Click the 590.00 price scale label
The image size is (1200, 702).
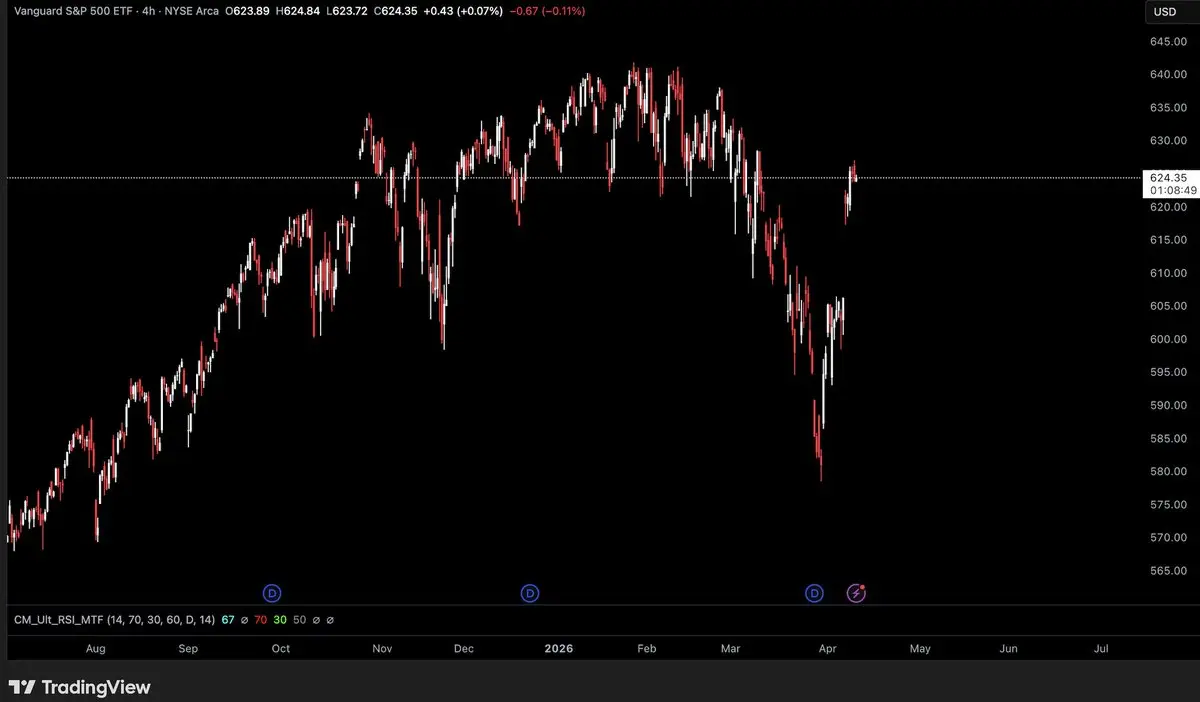tap(1168, 405)
